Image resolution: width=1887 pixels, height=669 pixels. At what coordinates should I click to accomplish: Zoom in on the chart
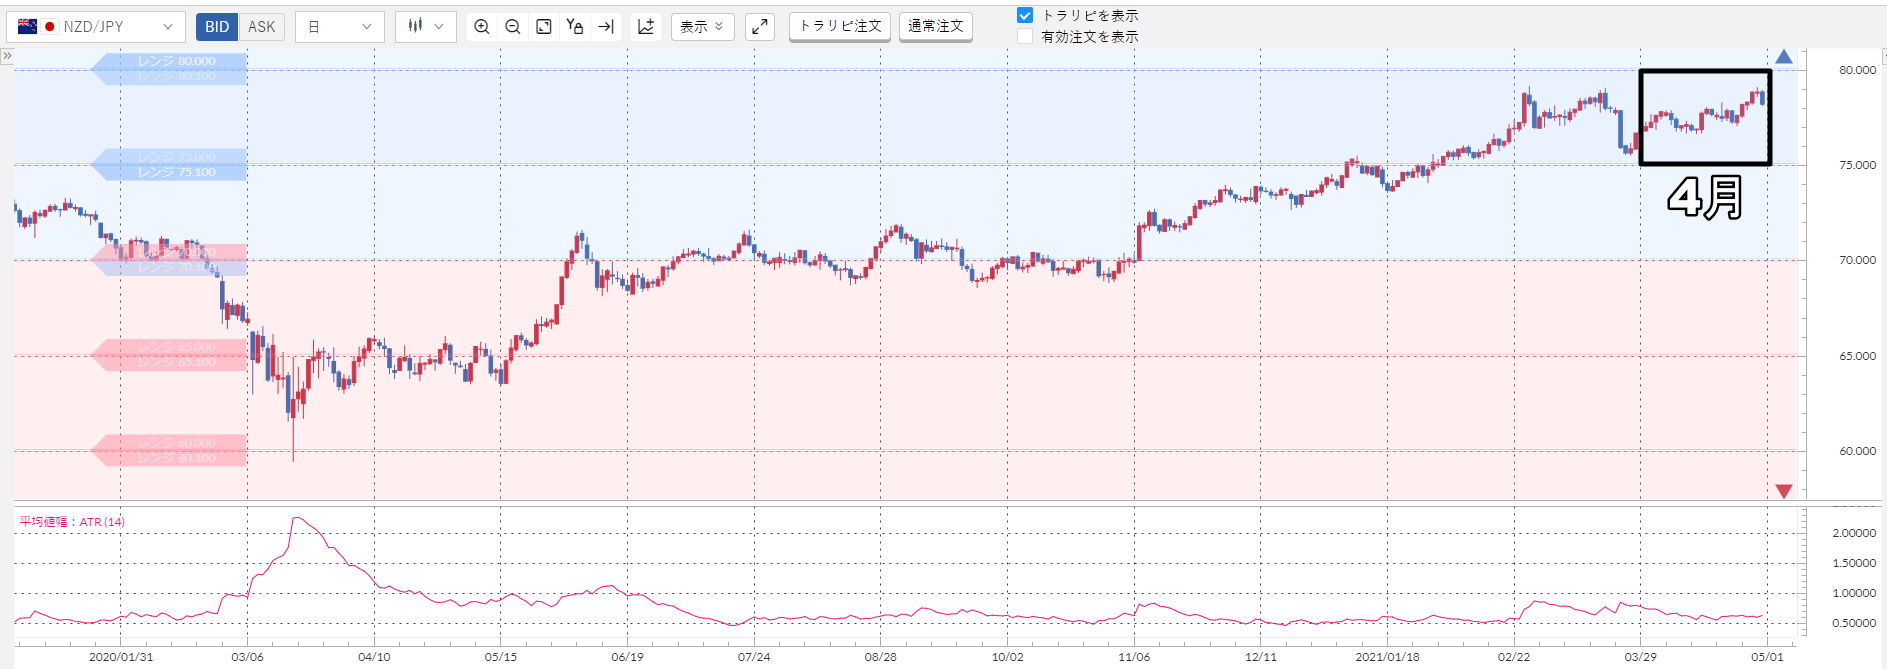click(x=482, y=27)
